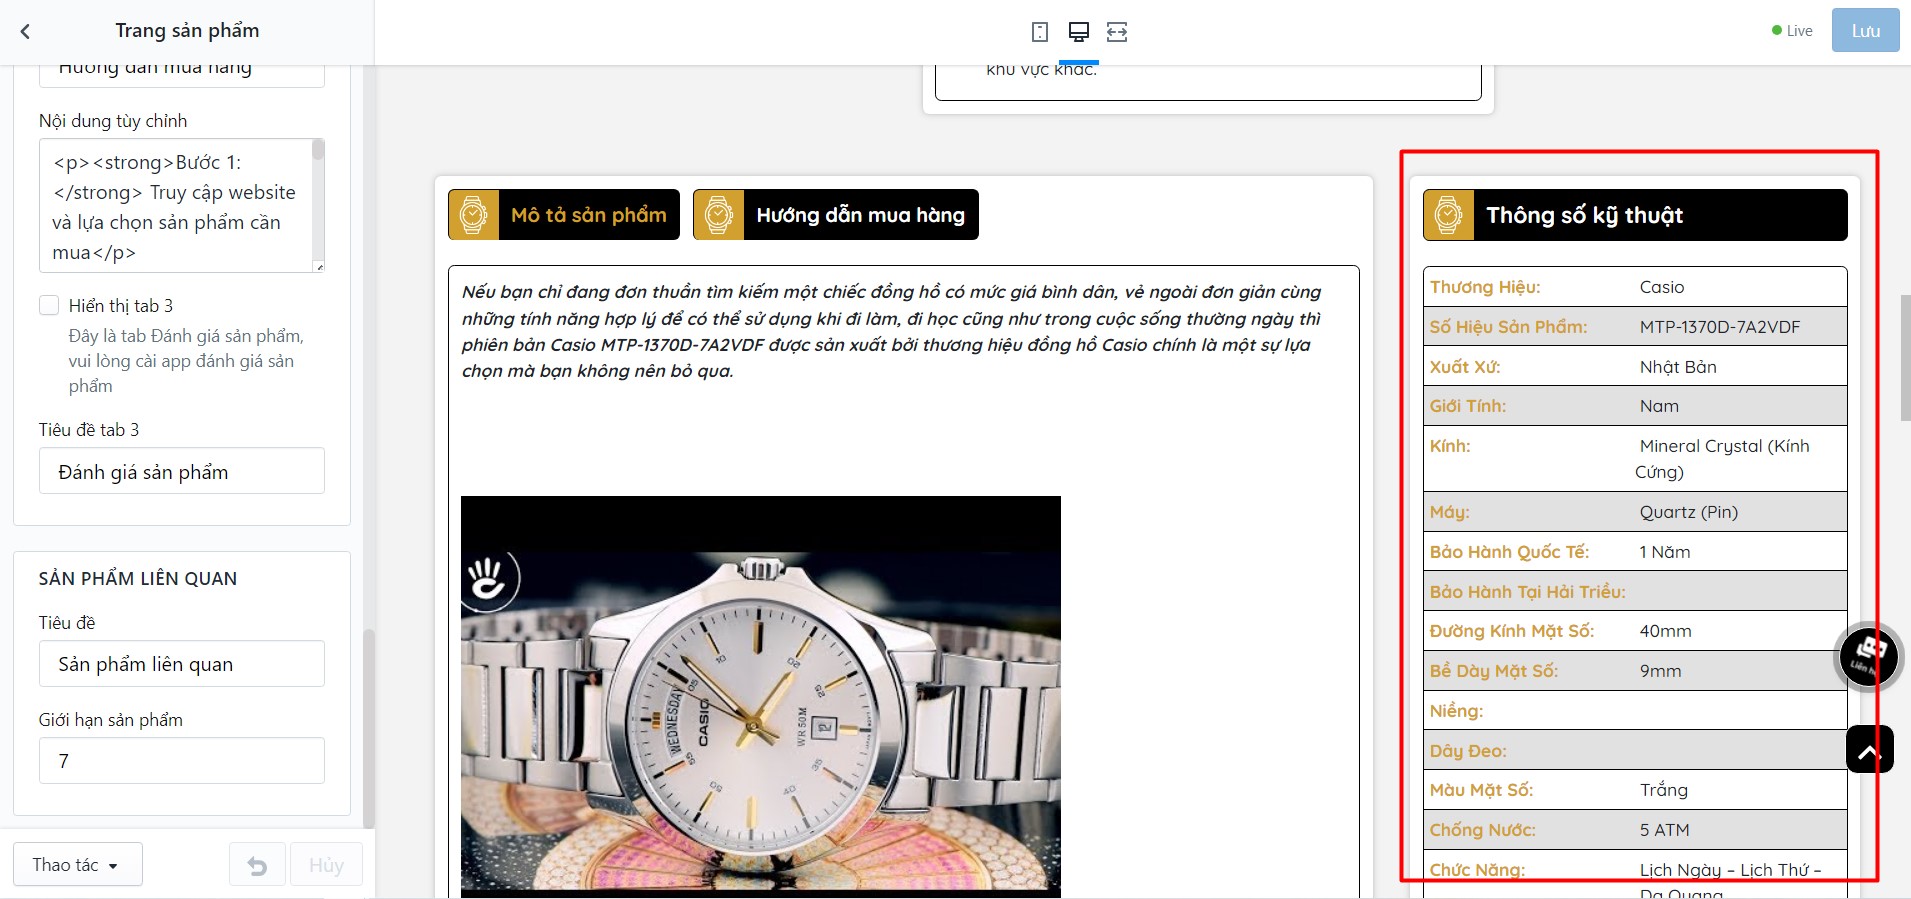Click the SẢN PHẨM LIÊN QUAN section heading
Screen dimensions: 1911x899
tap(138, 579)
